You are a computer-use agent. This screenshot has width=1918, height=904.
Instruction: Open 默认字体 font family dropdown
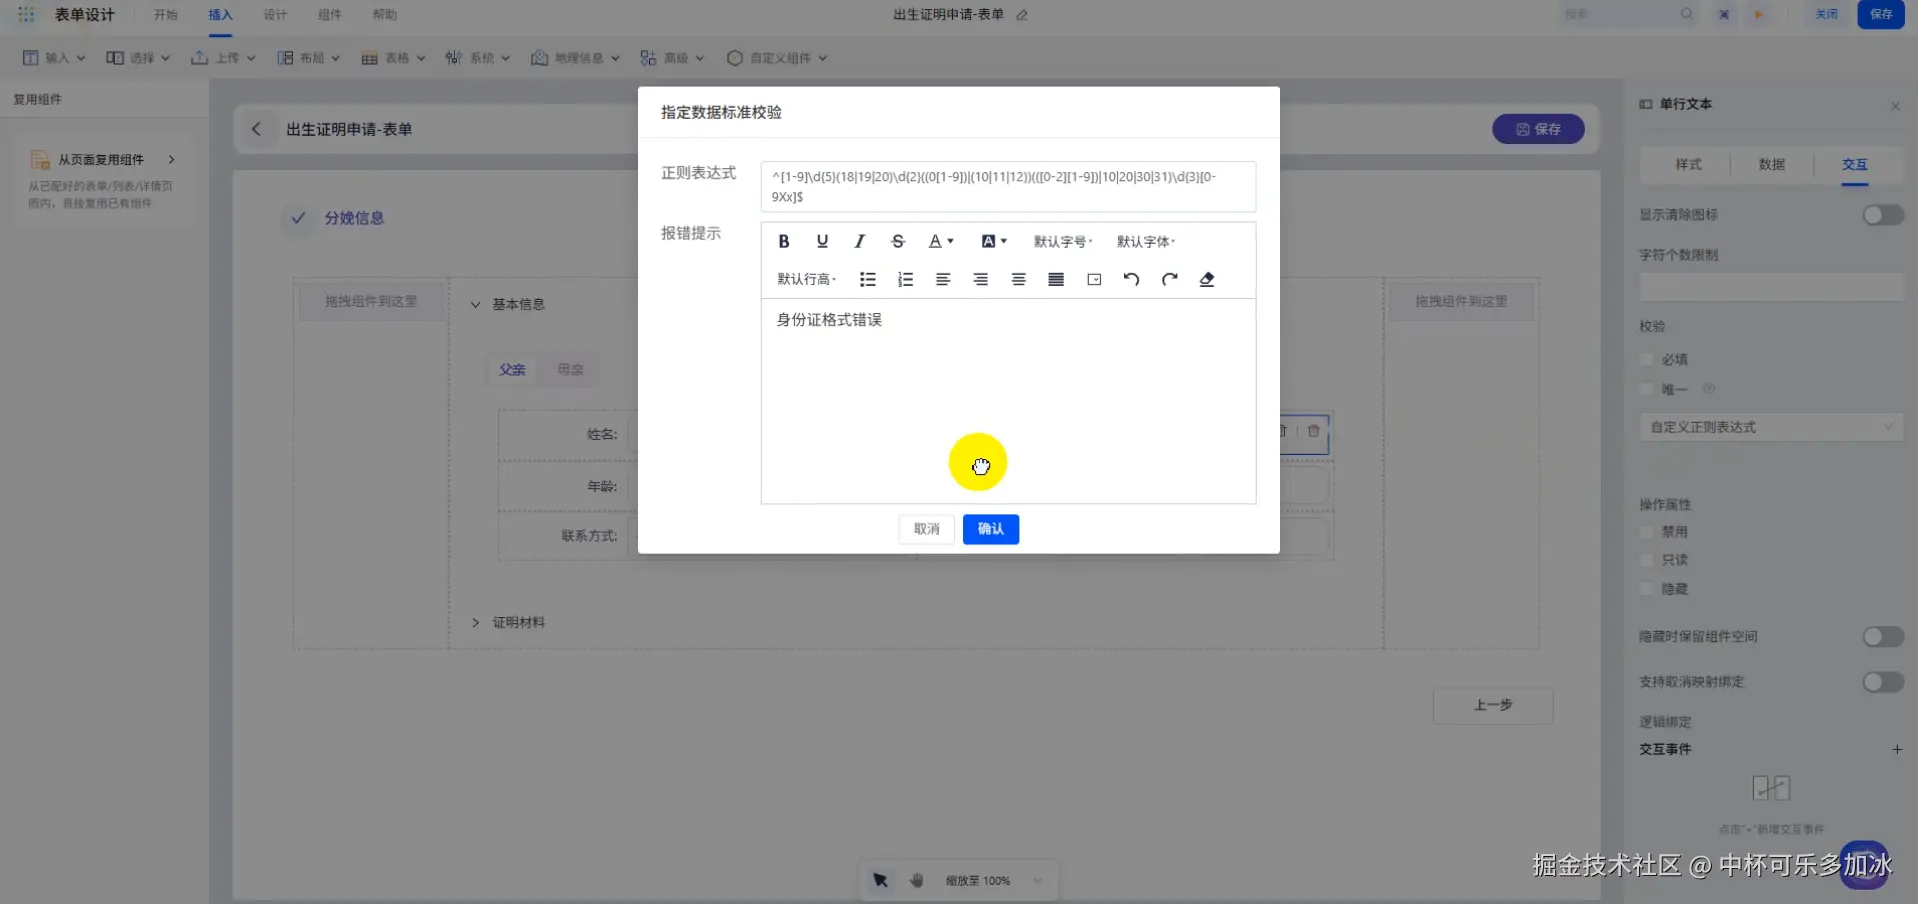(1146, 241)
